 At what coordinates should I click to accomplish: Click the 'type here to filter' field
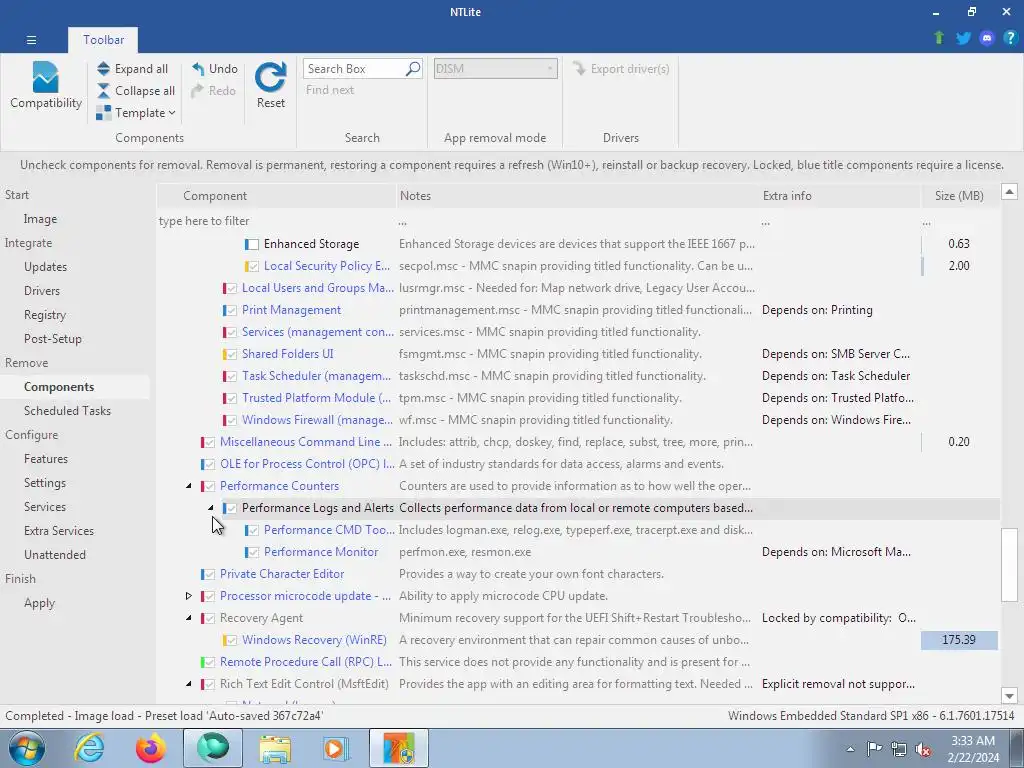276,221
